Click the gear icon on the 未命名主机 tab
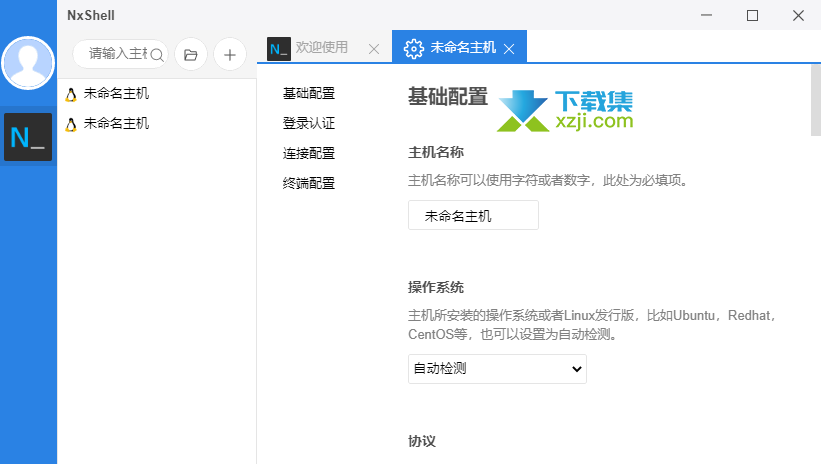This screenshot has width=821, height=464. point(414,49)
